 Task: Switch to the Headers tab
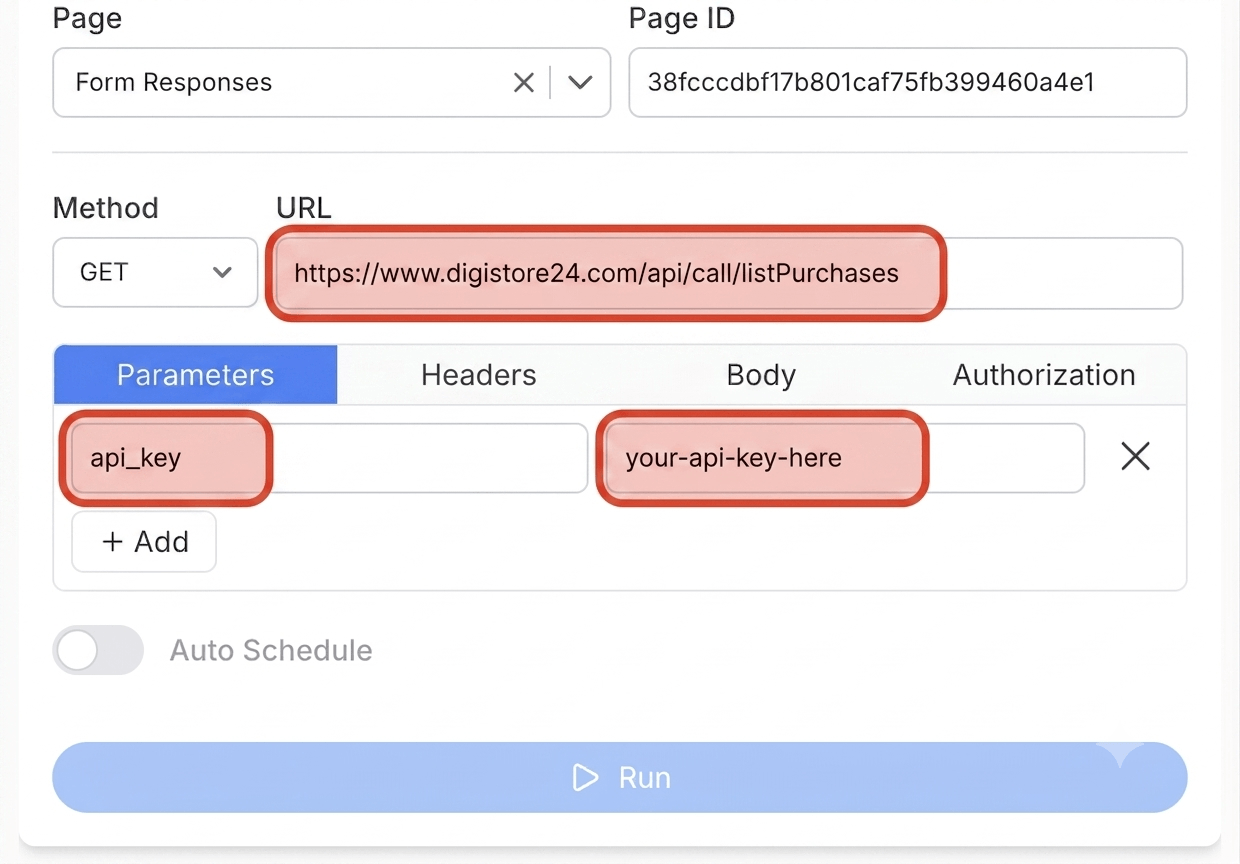pos(479,375)
